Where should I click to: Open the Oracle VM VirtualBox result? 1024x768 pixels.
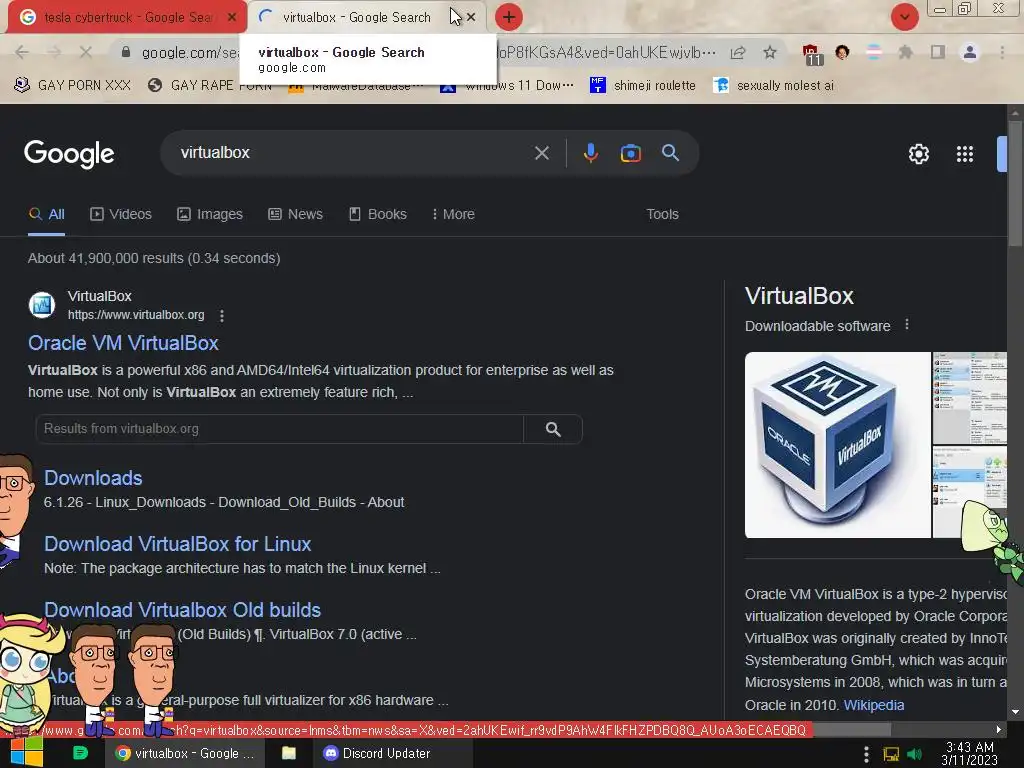[x=123, y=343]
